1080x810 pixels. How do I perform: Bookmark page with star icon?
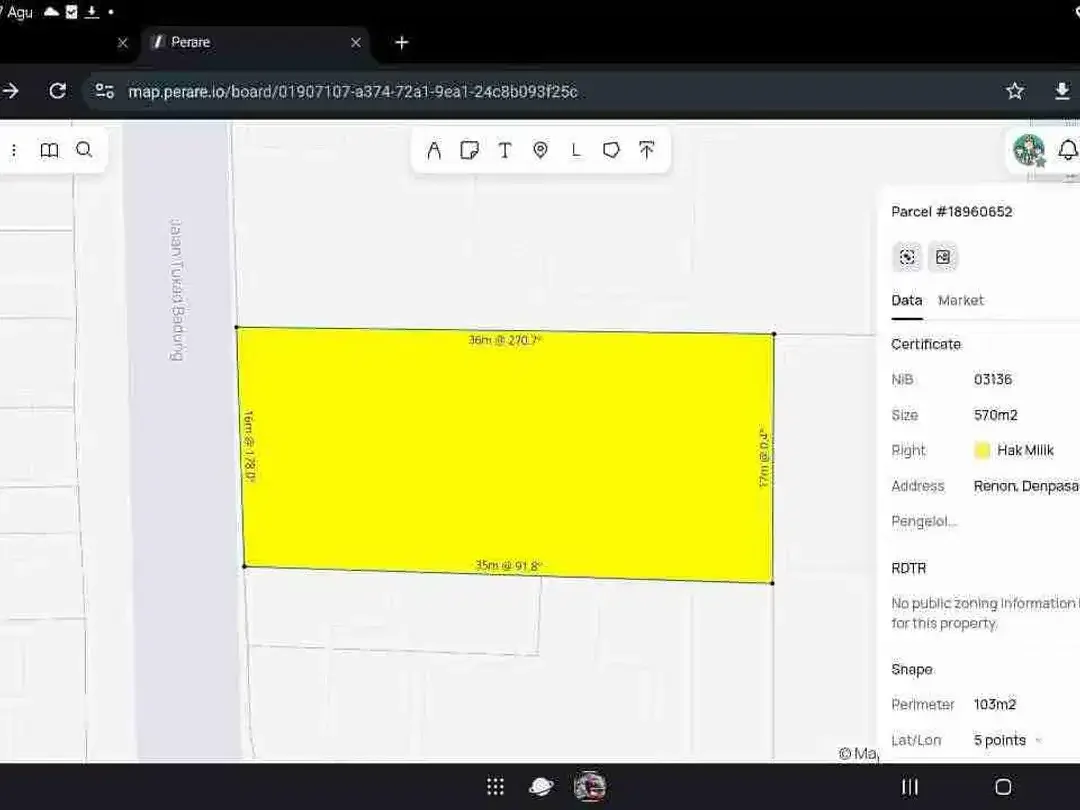pos(1015,91)
